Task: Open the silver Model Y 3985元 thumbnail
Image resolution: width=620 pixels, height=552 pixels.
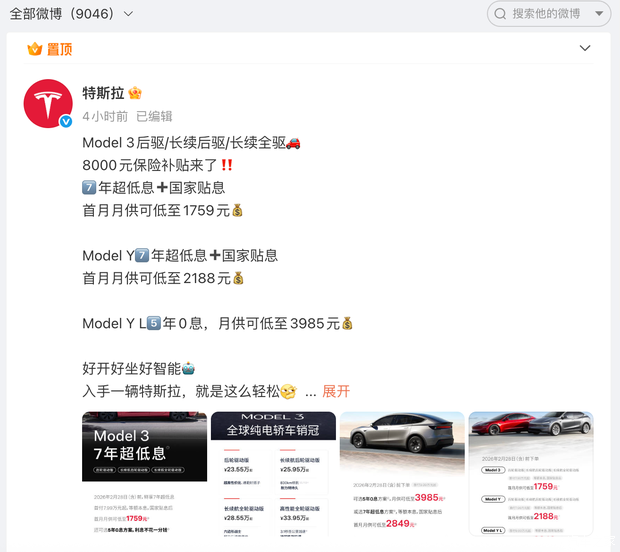Action: pyautogui.click(x=402, y=473)
